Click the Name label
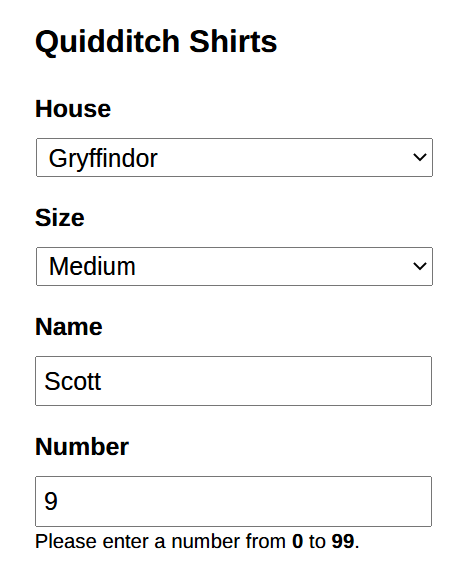 tap(69, 327)
